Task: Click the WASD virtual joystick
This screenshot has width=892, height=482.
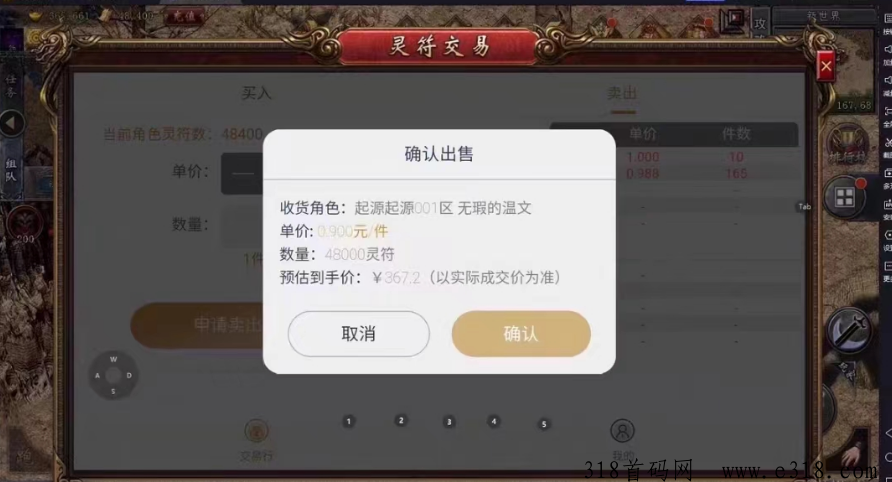Action: (113, 375)
